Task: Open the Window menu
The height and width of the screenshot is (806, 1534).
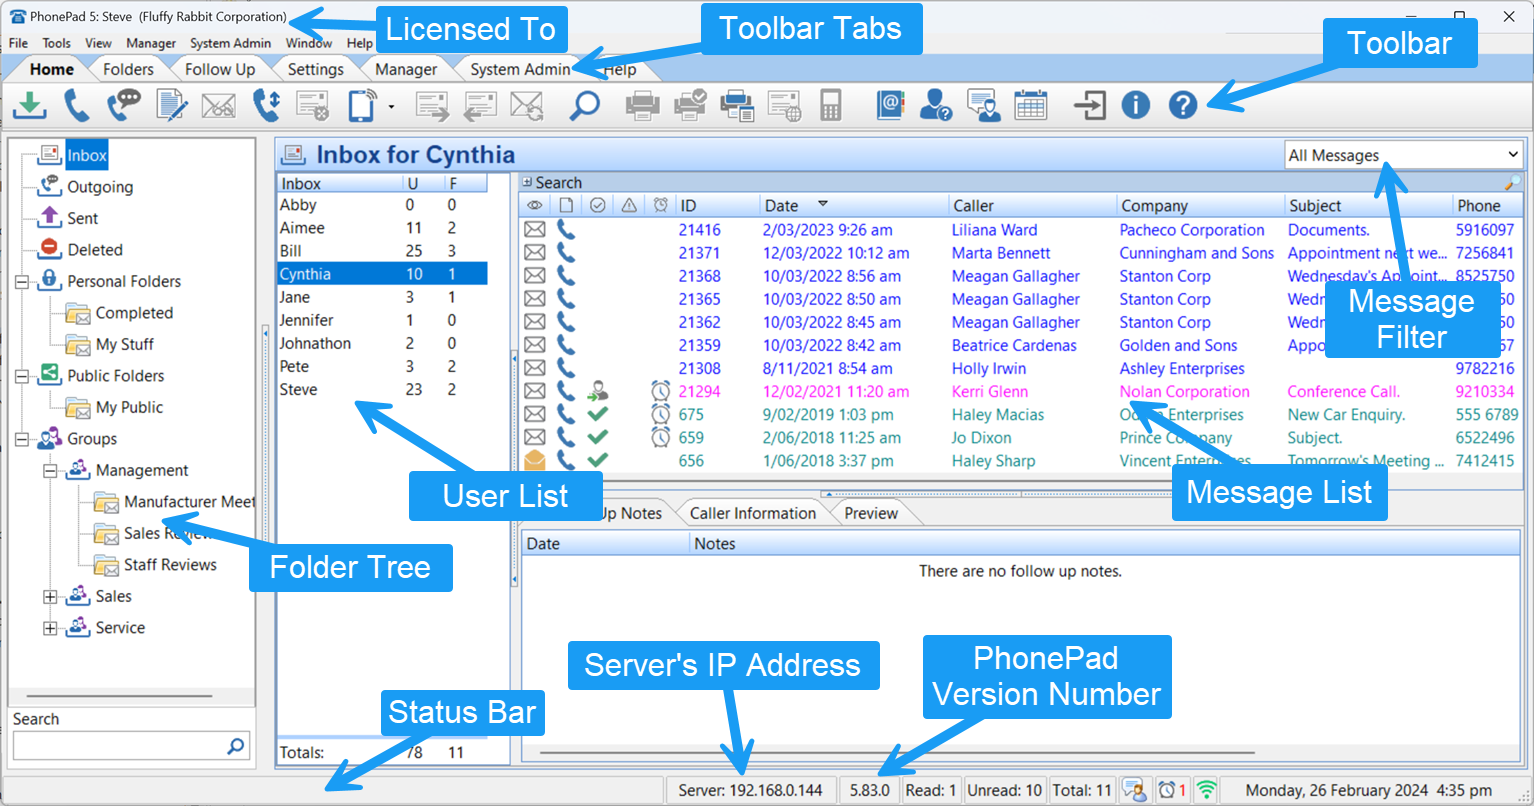Action: [309, 43]
